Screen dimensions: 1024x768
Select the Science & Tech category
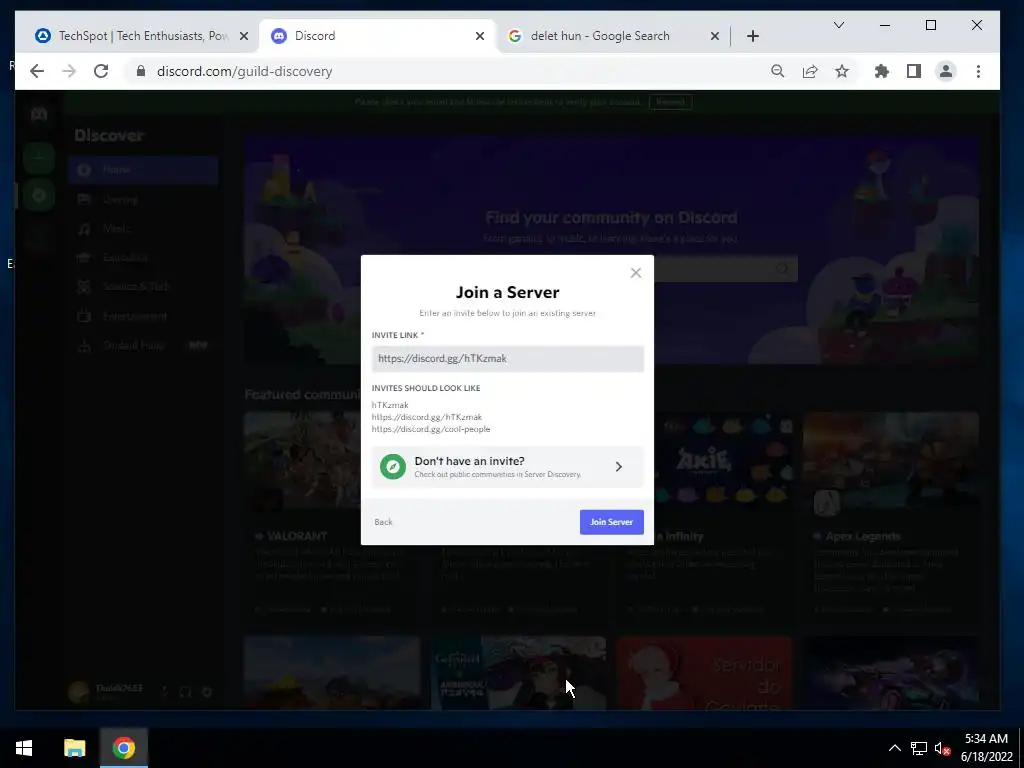(143, 287)
